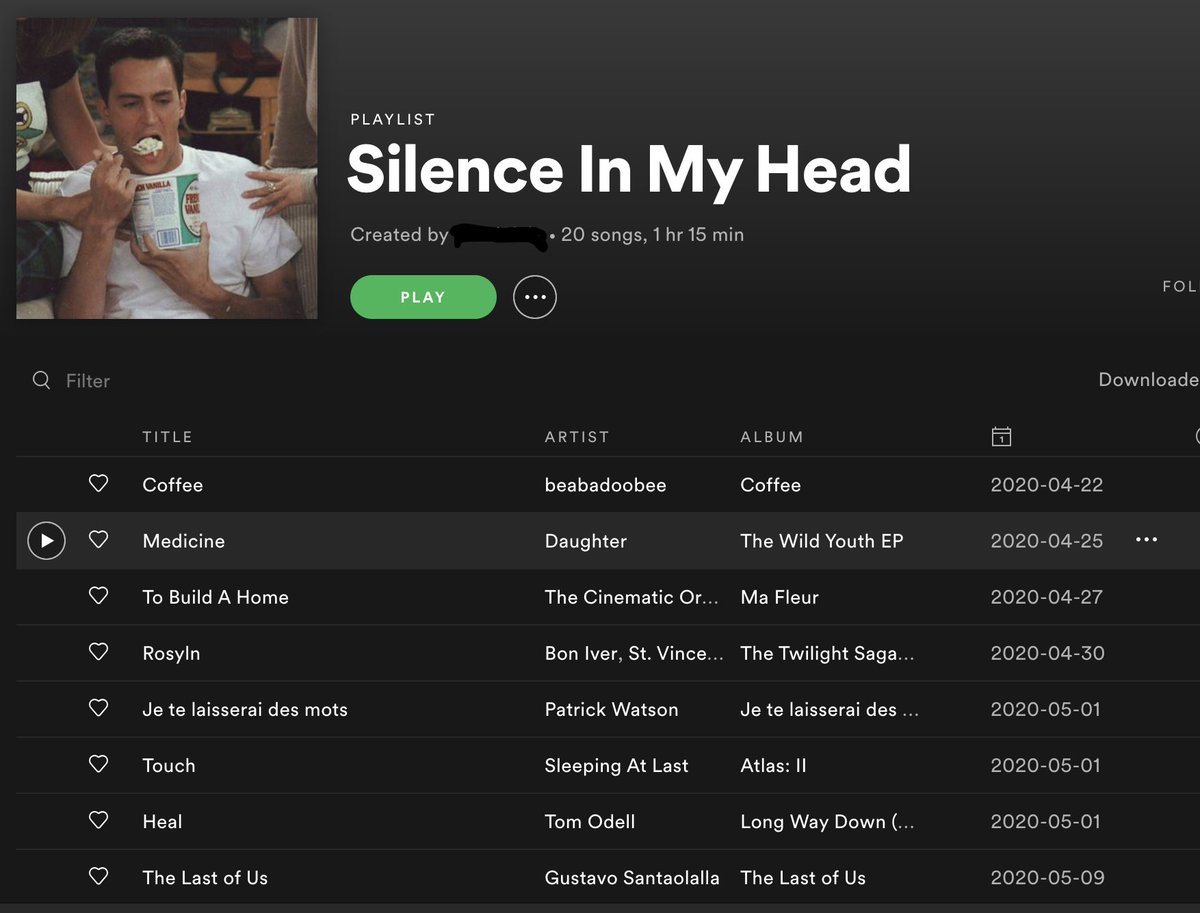Save Rosyln using its heart icon

pyautogui.click(x=98, y=652)
